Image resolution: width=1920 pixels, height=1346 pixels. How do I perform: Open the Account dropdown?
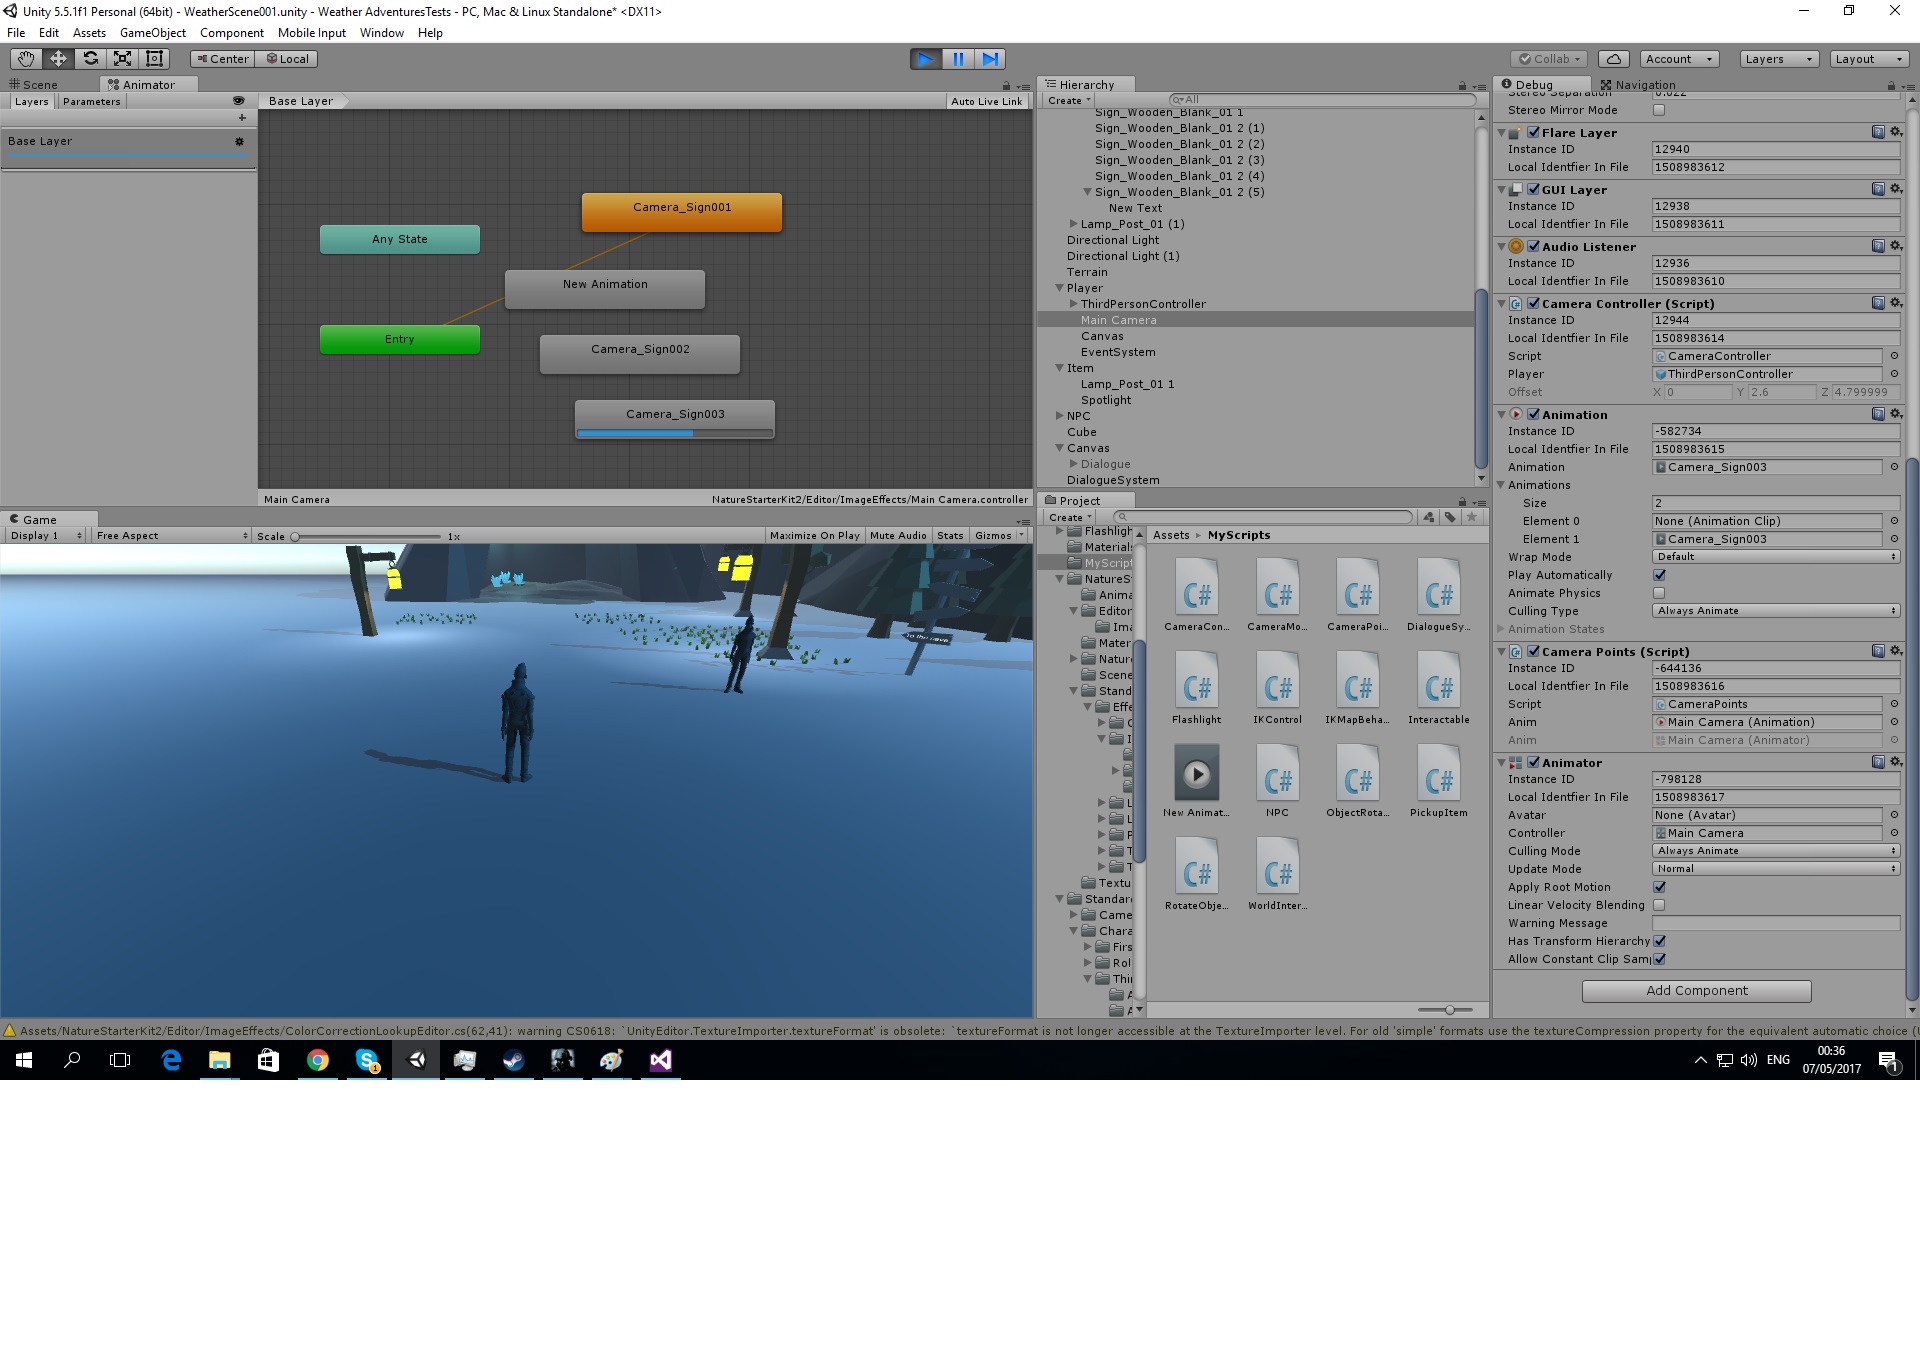pyautogui.click(x=1679, y=59)
